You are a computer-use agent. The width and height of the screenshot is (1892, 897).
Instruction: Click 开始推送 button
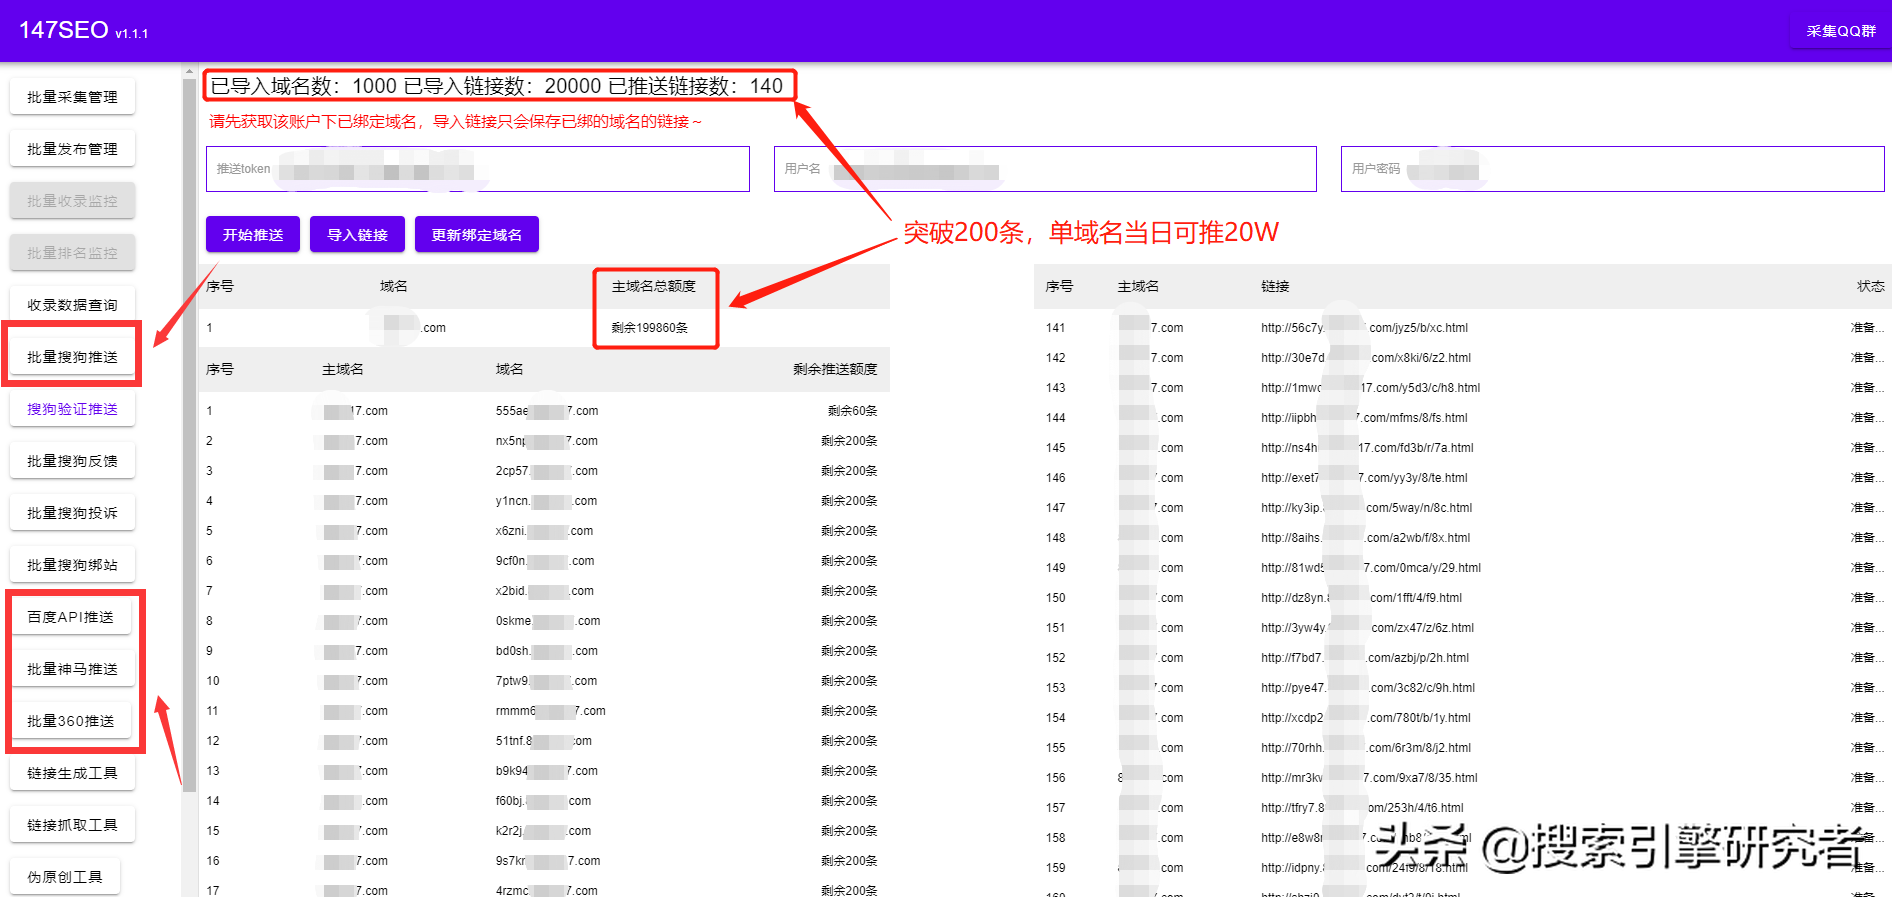(253, 235)
